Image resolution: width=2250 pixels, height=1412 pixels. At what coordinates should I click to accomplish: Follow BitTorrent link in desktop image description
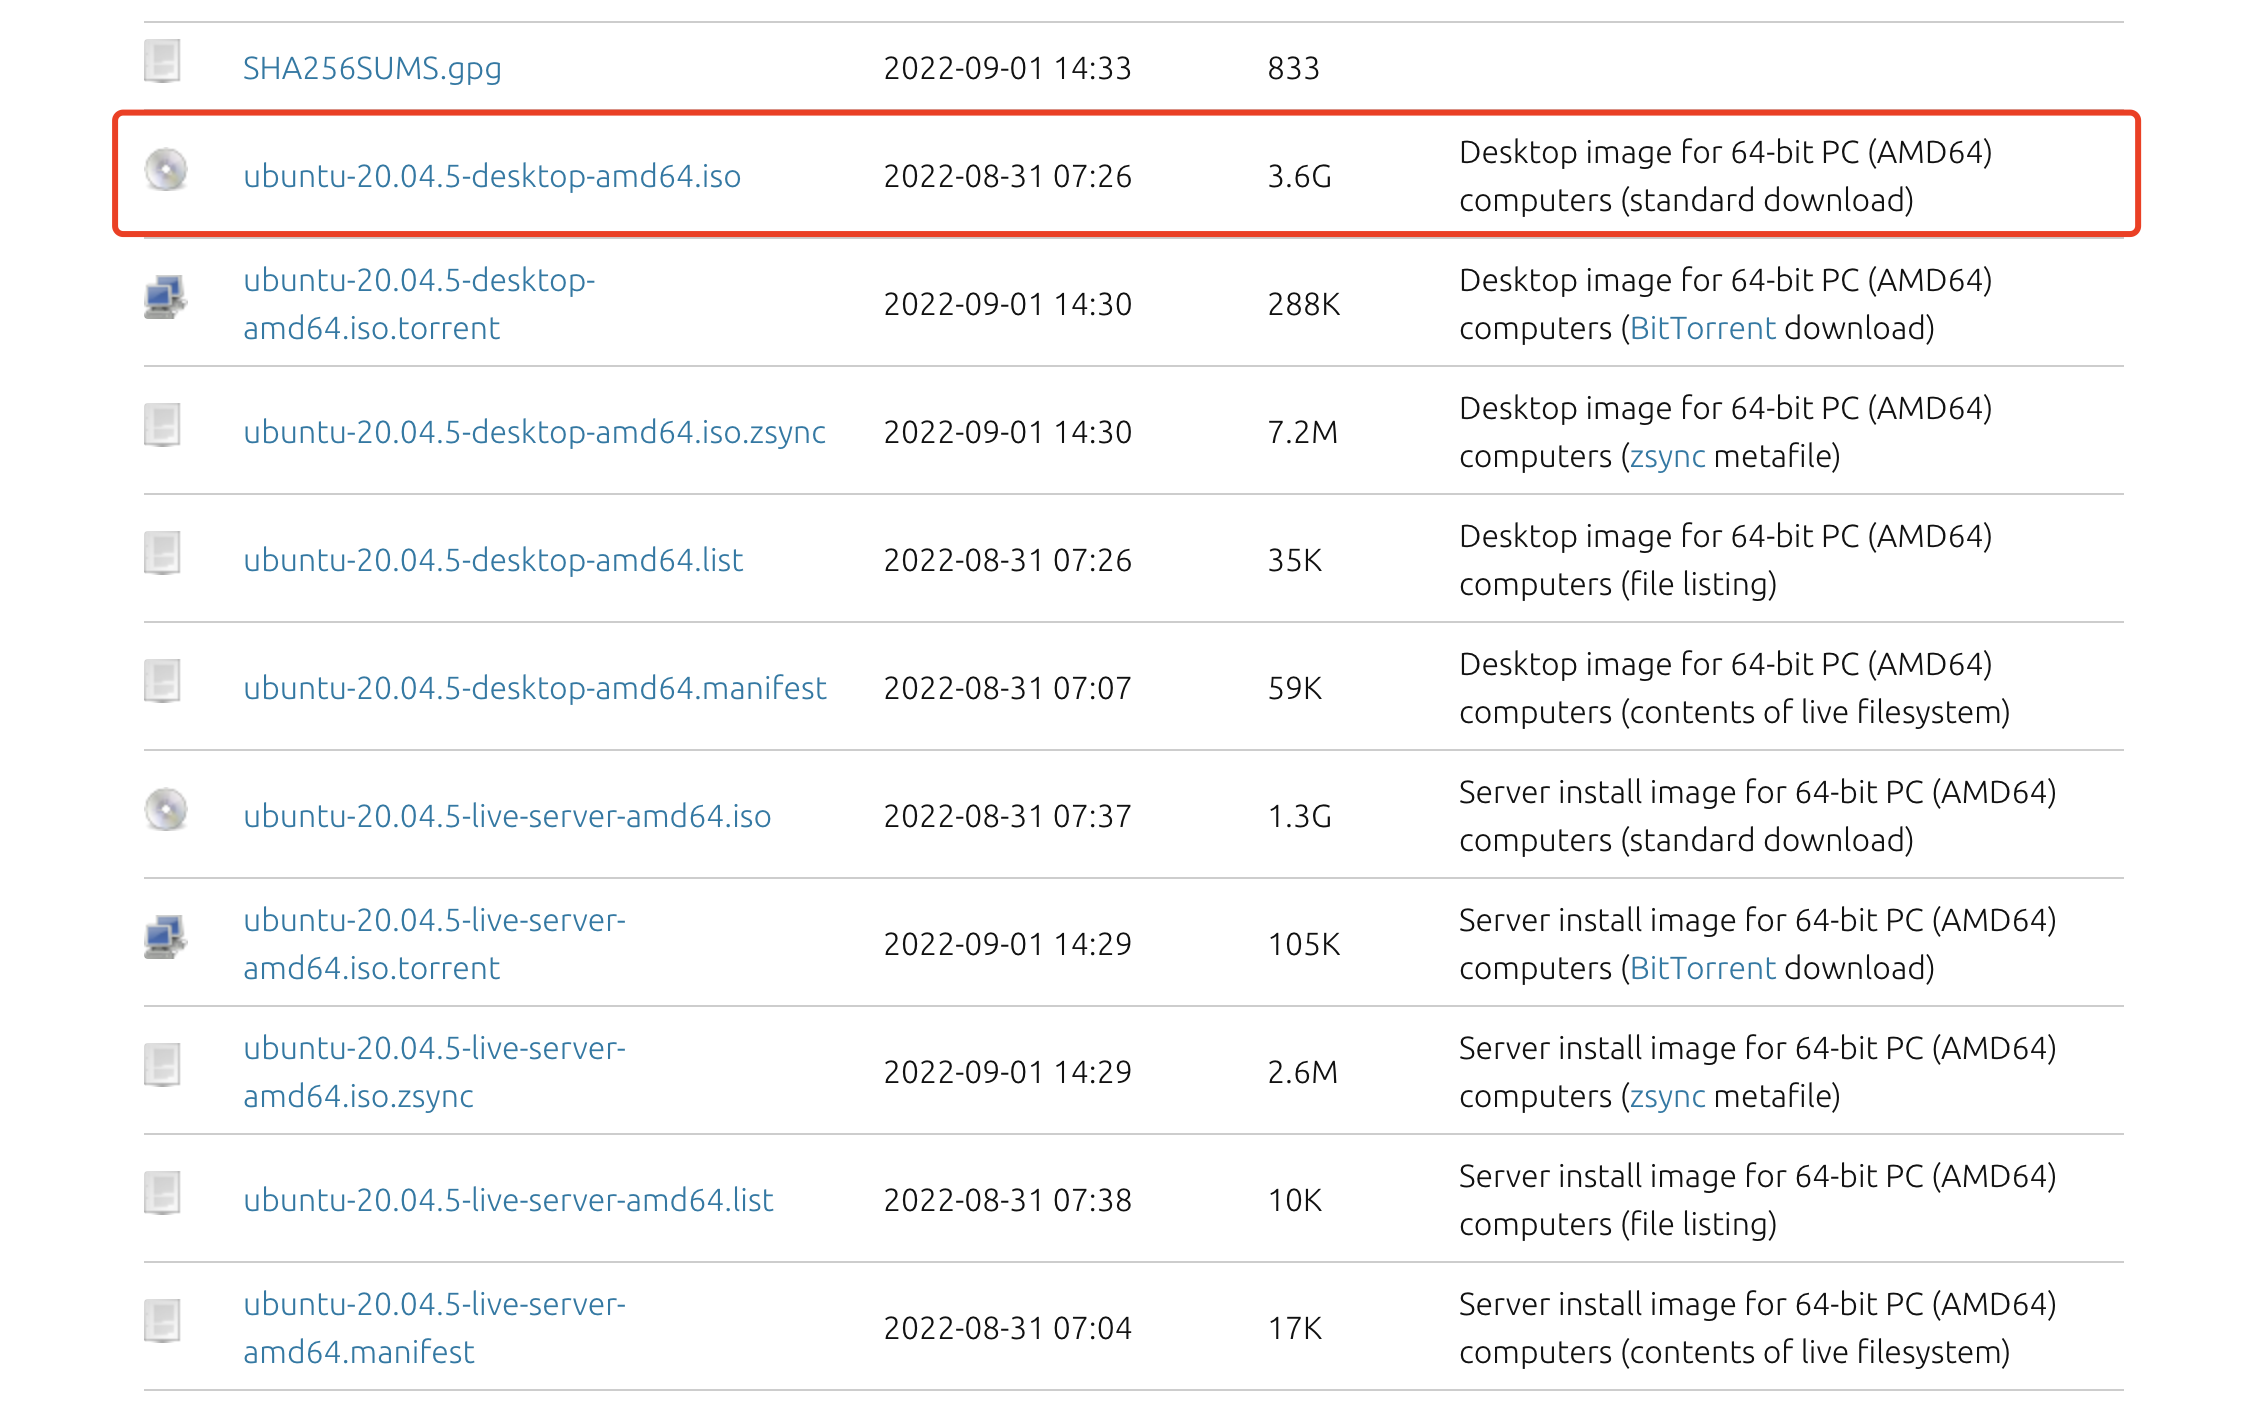click(x=1703, y=328)
